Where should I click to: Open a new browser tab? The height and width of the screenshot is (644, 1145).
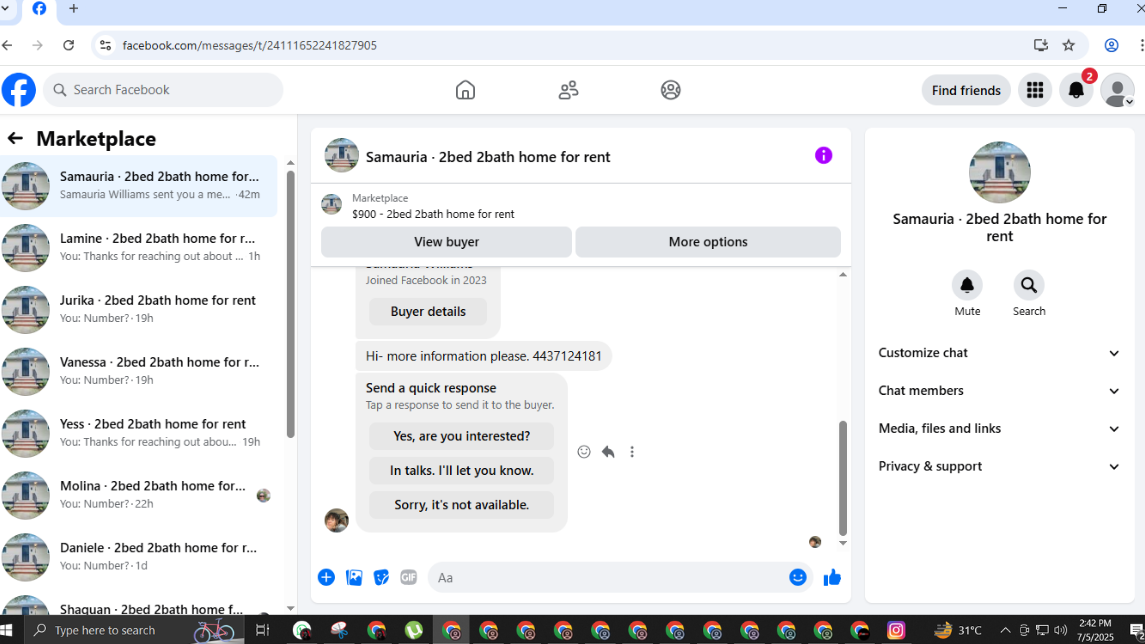point(73,9)
